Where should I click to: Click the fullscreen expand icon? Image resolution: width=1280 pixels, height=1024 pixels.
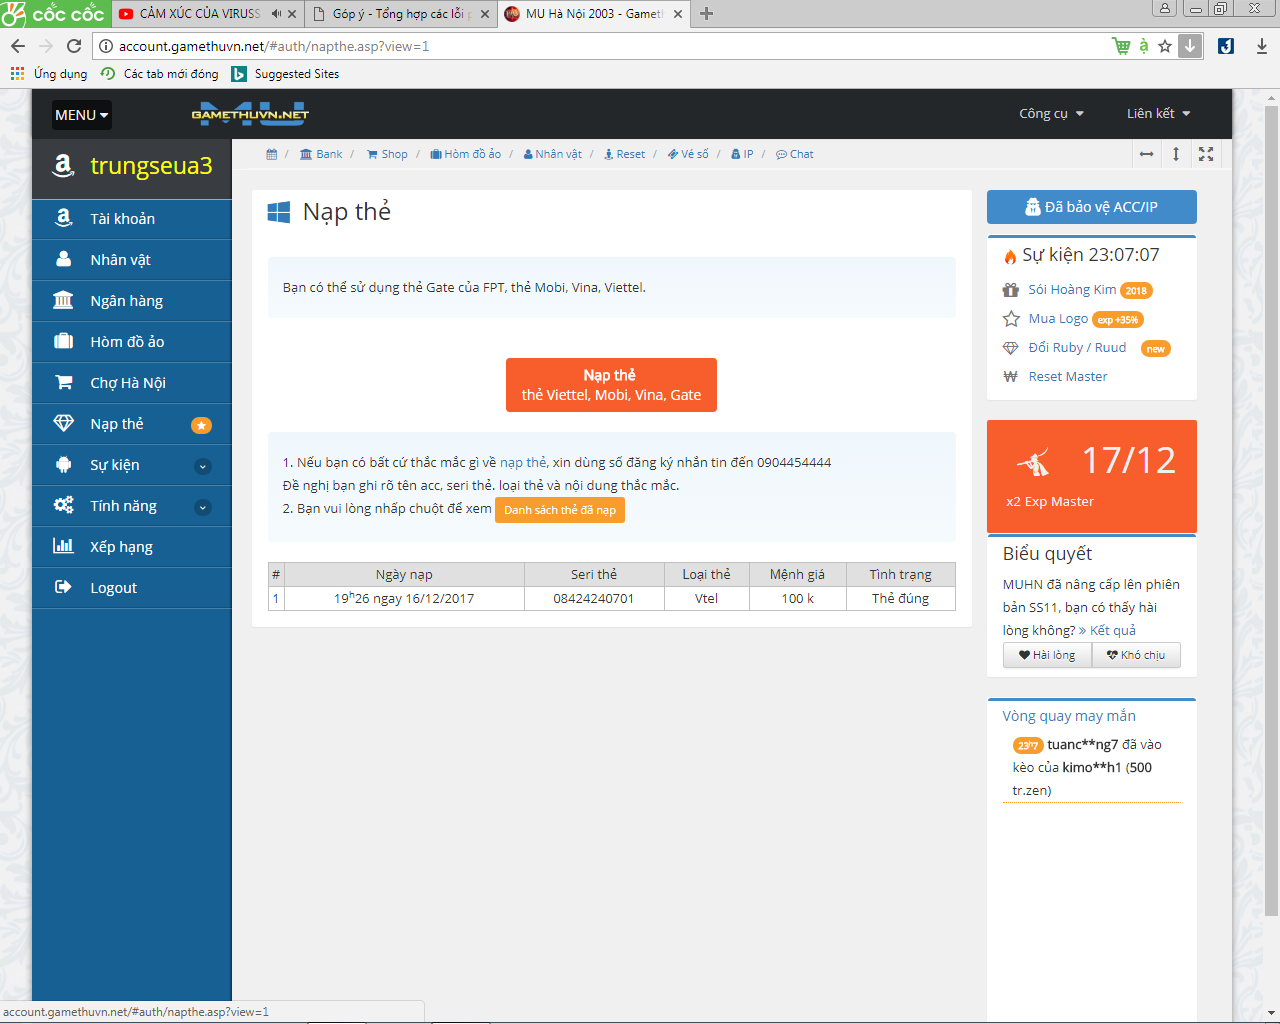point(1206,154)
